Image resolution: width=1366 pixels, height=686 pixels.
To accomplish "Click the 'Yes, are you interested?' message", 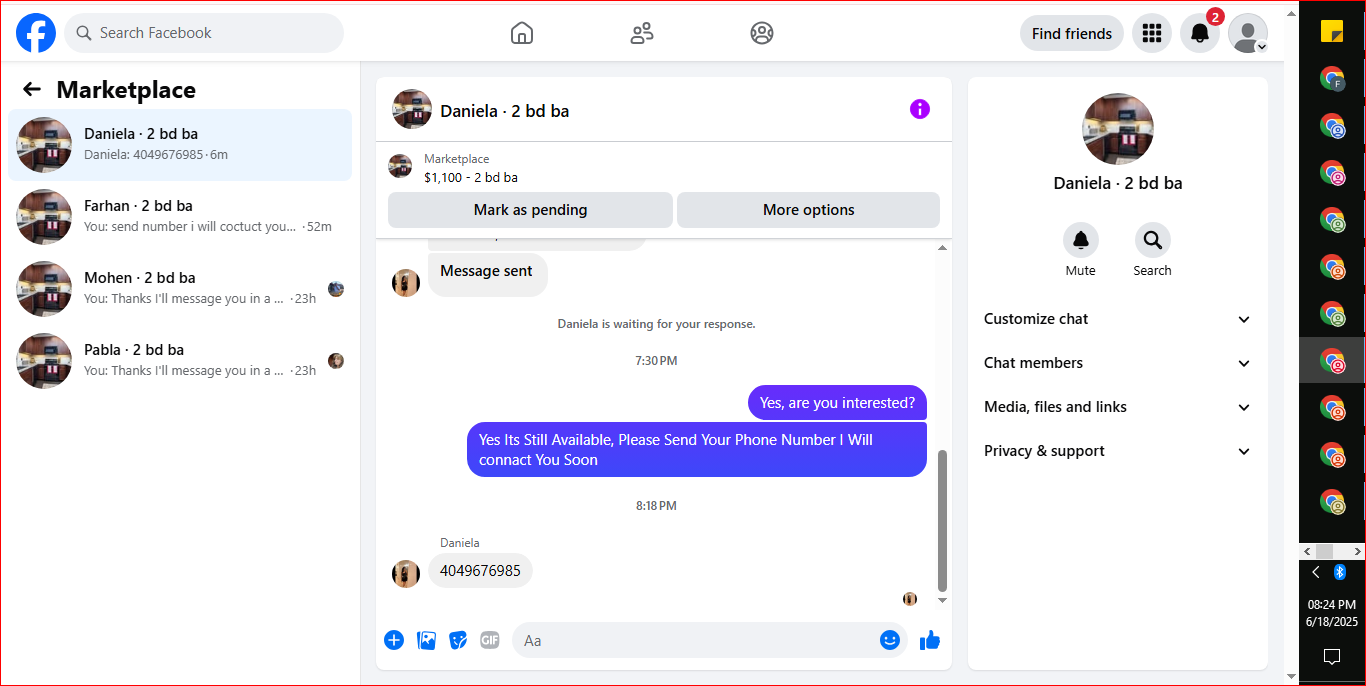I will tap(837, 403).
